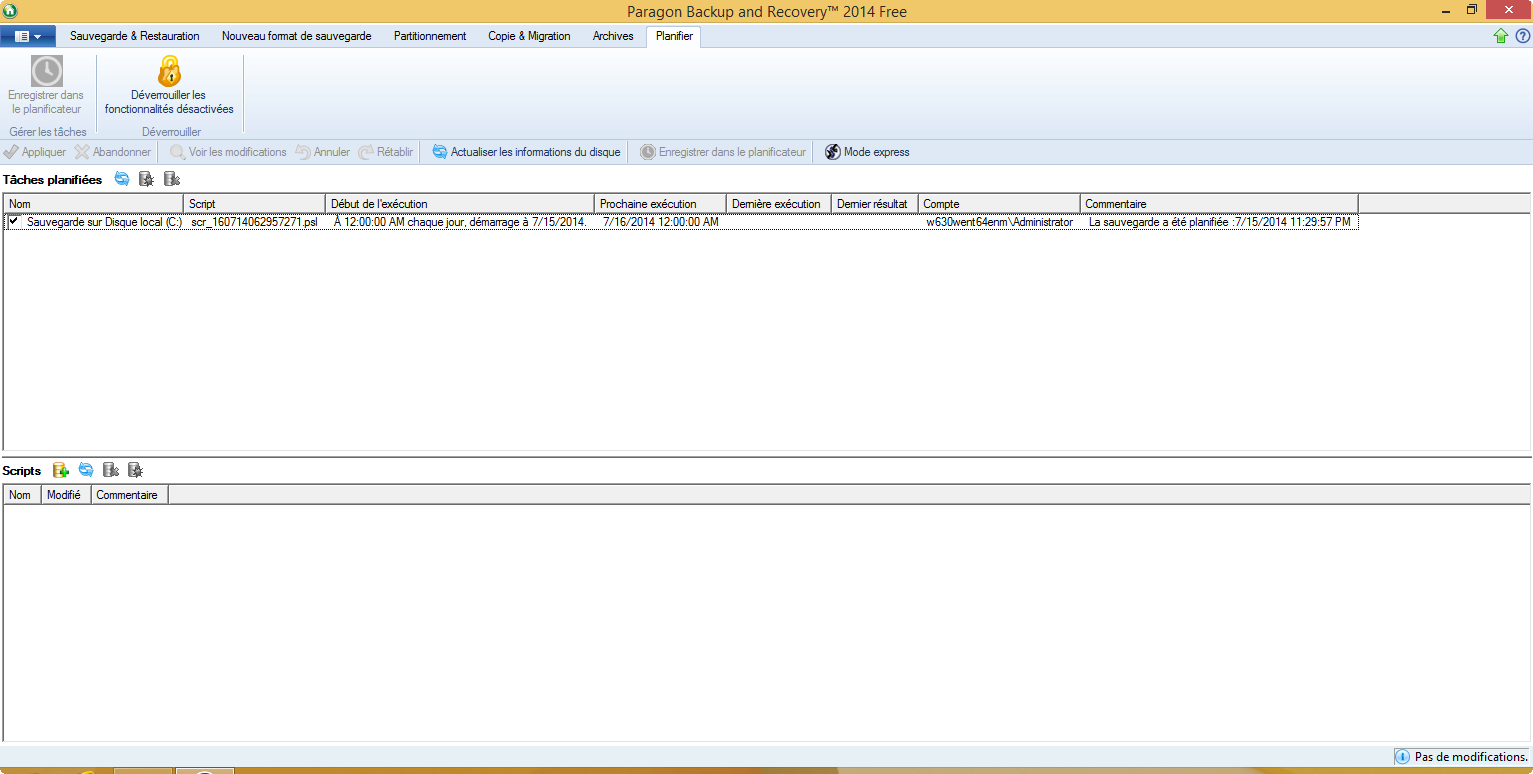Click Scripts panel Nom column header
1533x774 pixels.
coord(22,494)
